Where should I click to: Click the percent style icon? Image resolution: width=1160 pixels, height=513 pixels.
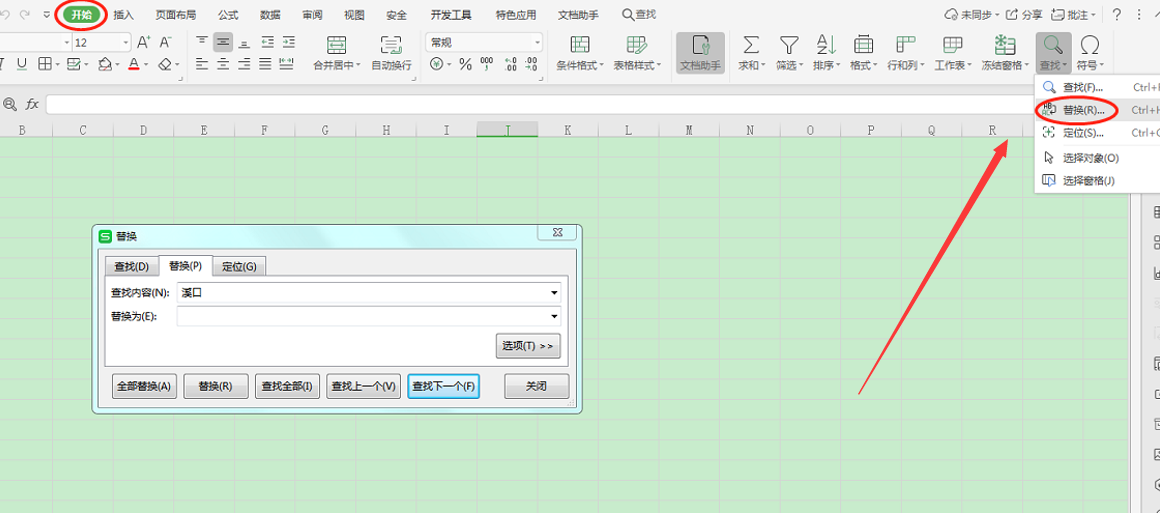tap(465, 64)
